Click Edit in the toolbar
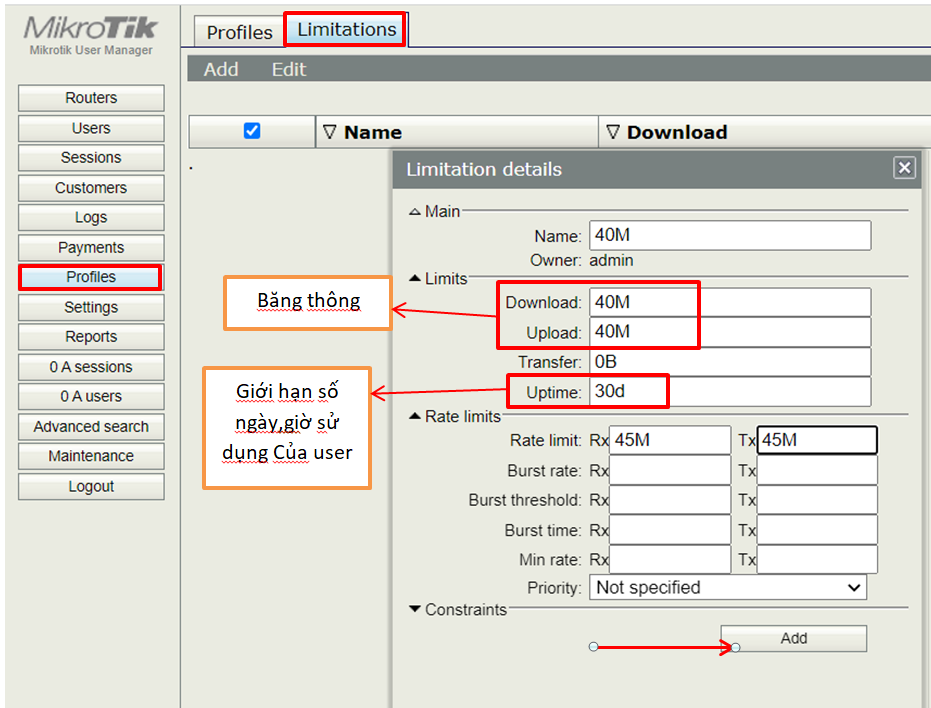The height and width of the screenshot is (708, 931). [289, 69]
